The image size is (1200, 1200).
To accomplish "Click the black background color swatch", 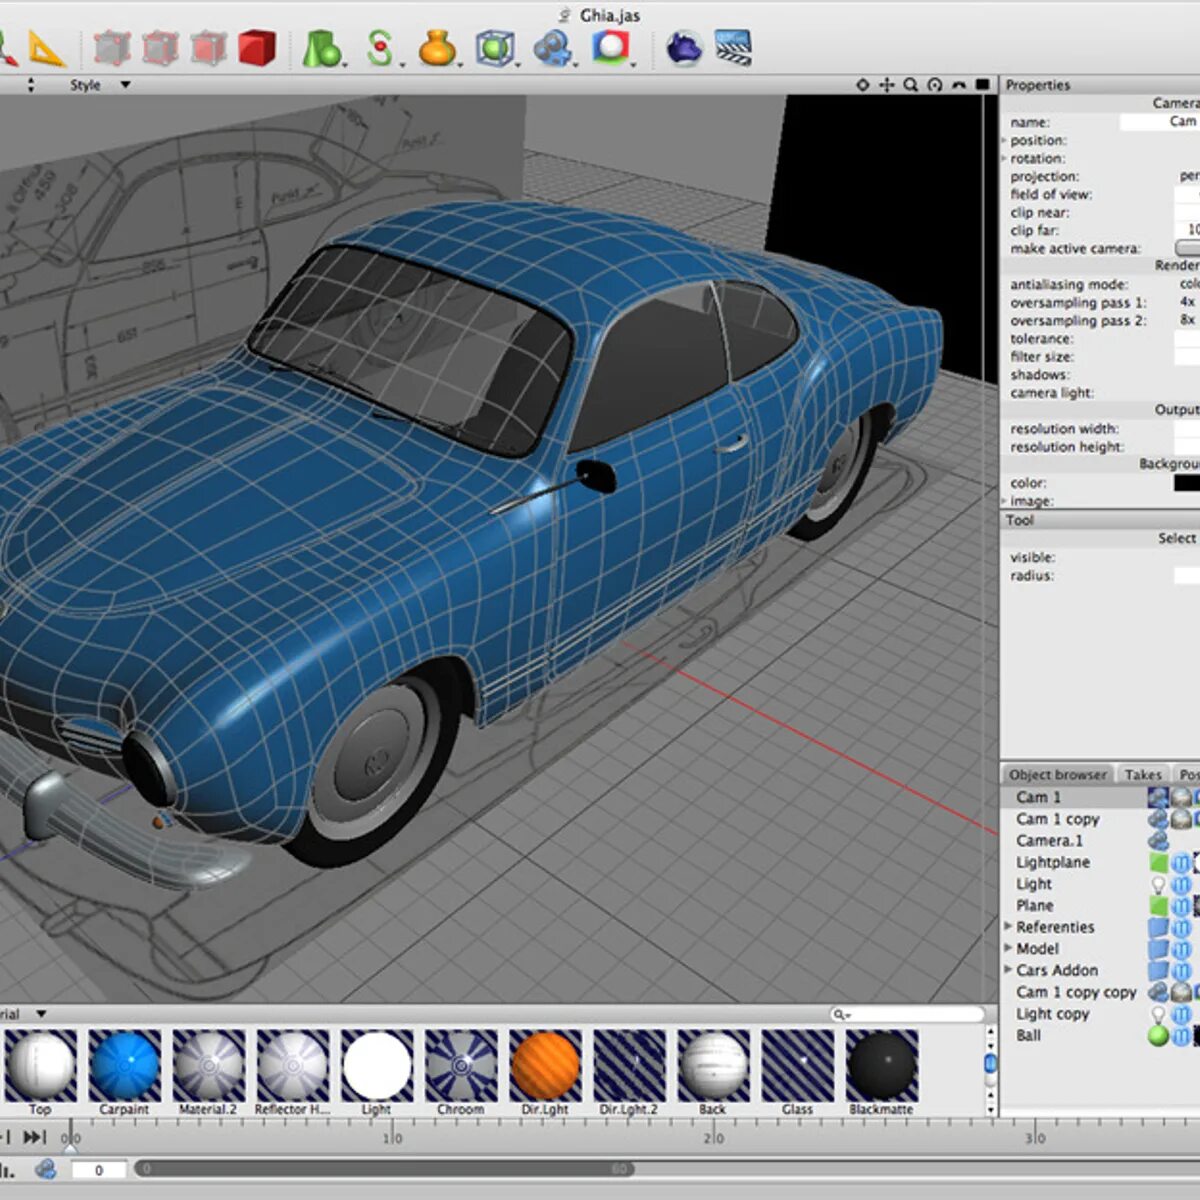I will pyautogui.click(x=1186, y=483).
